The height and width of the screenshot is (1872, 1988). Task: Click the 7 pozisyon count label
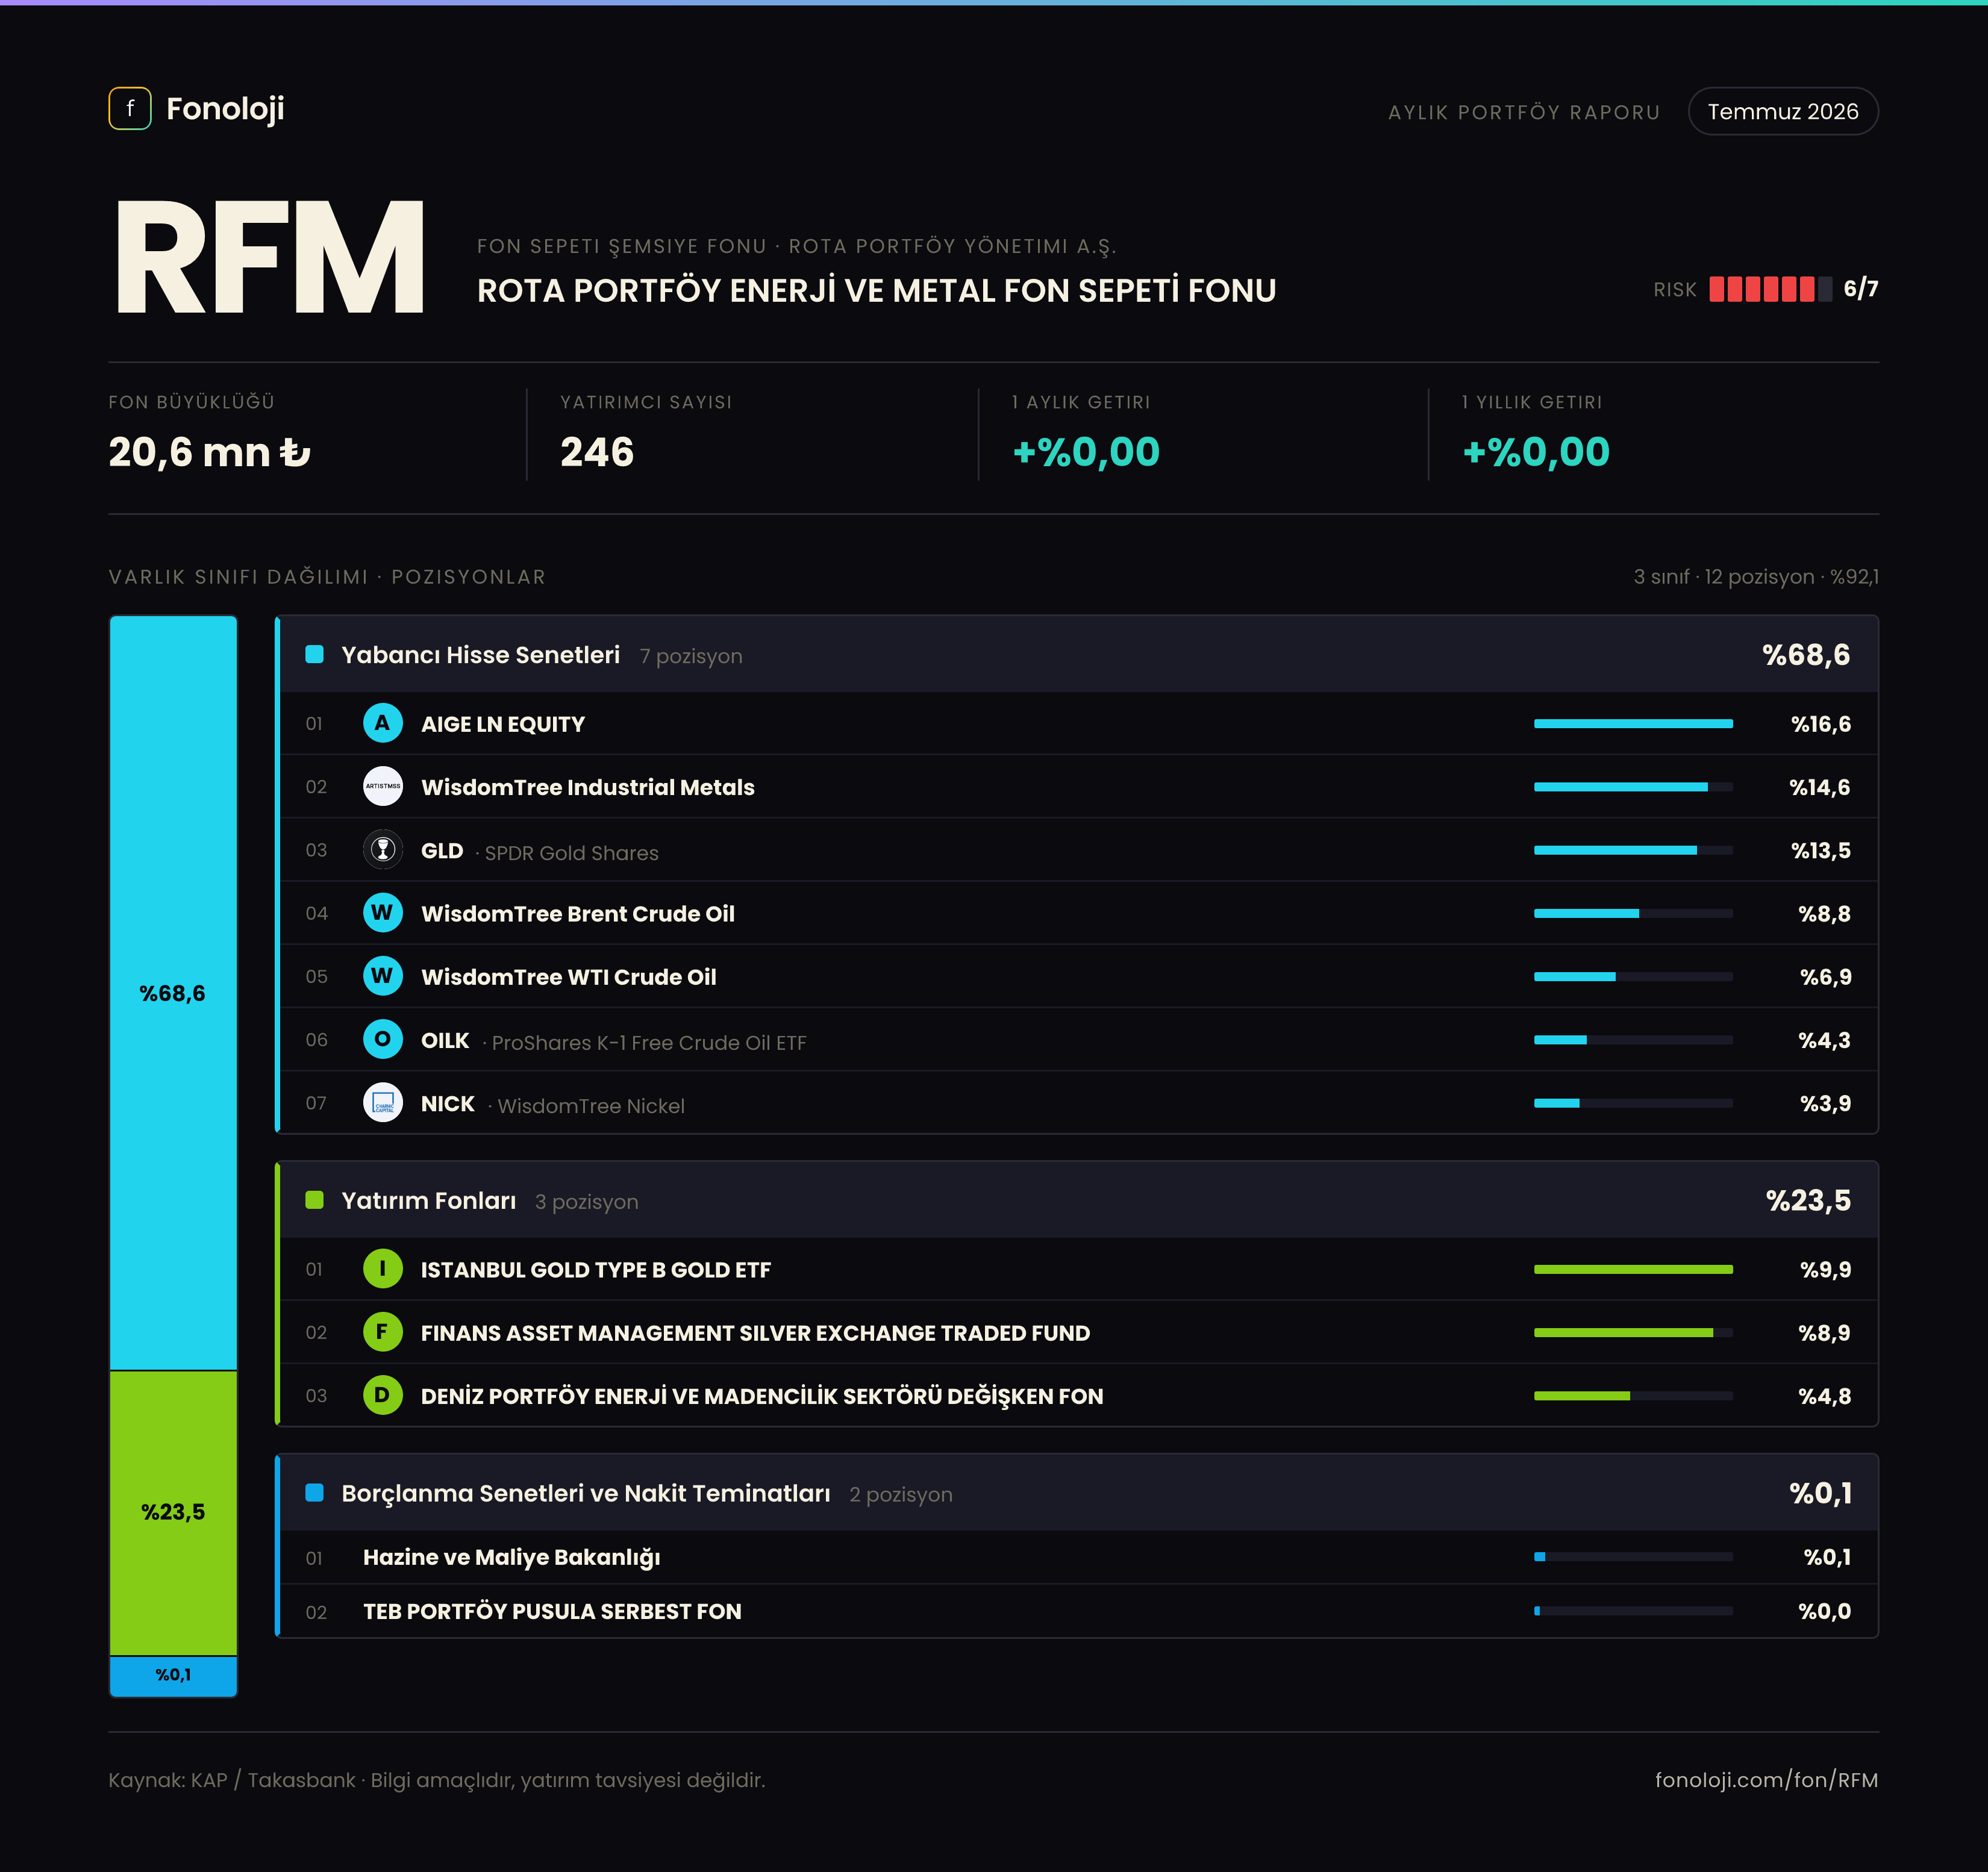coord(691,656)
